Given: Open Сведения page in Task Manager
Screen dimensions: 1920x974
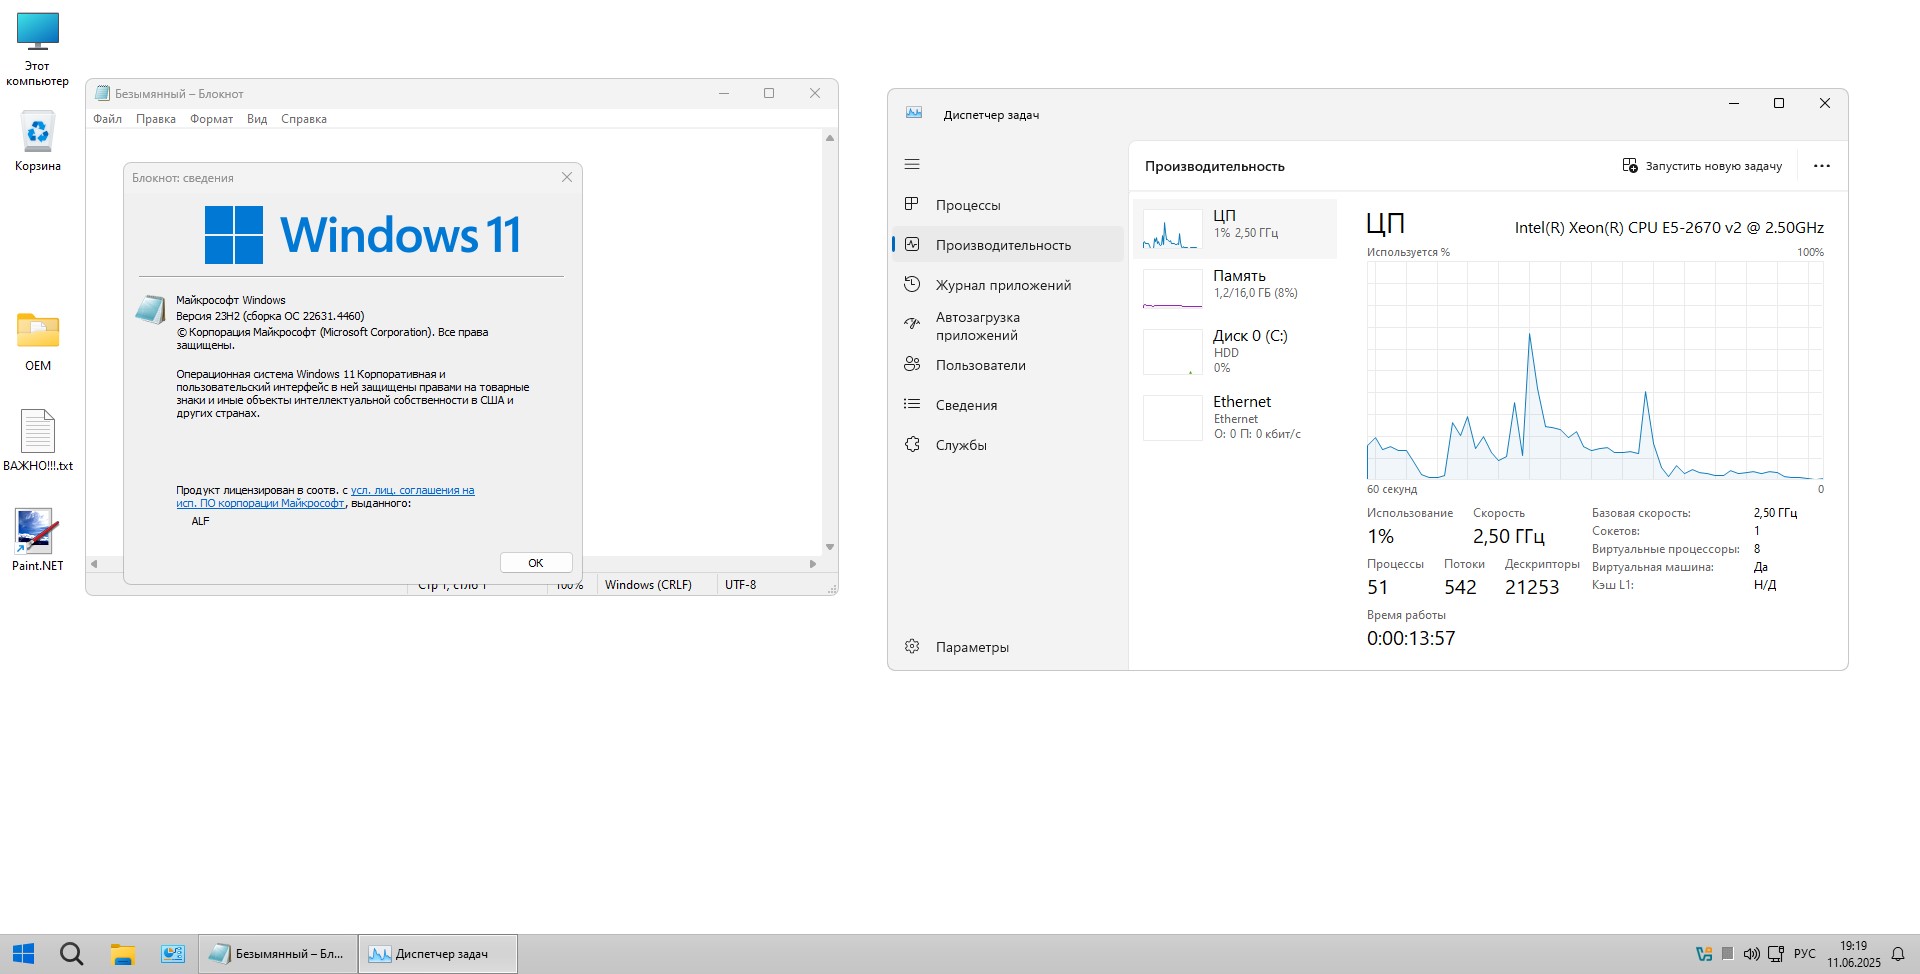Looking at the screenshot, I should 1007,405.
